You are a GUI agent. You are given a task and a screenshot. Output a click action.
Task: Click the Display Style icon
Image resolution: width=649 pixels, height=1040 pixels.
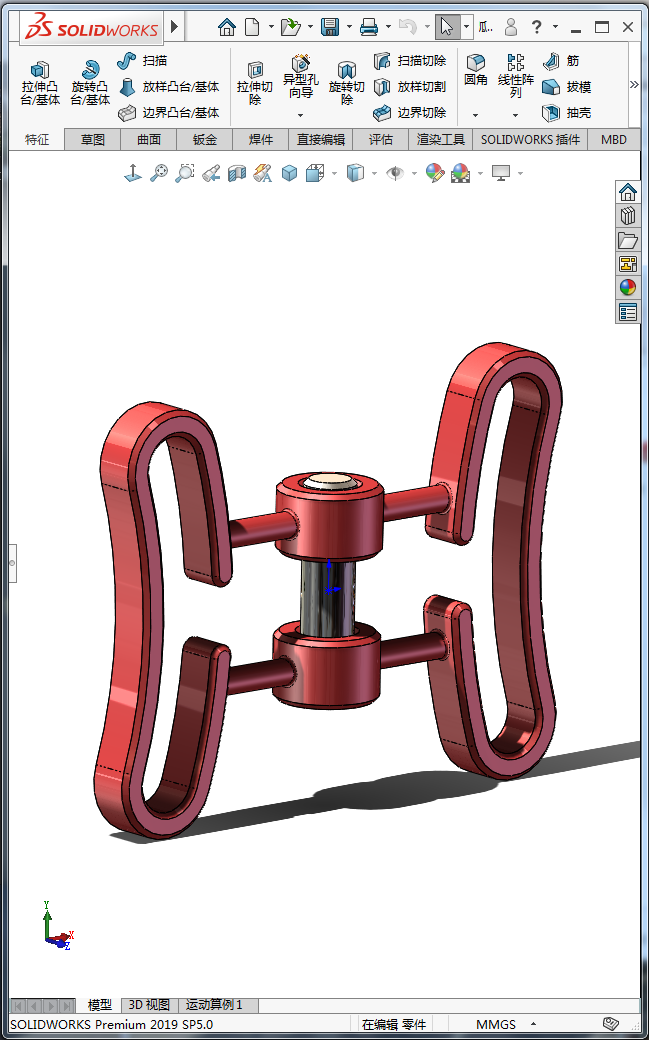[x=356, y=174]
